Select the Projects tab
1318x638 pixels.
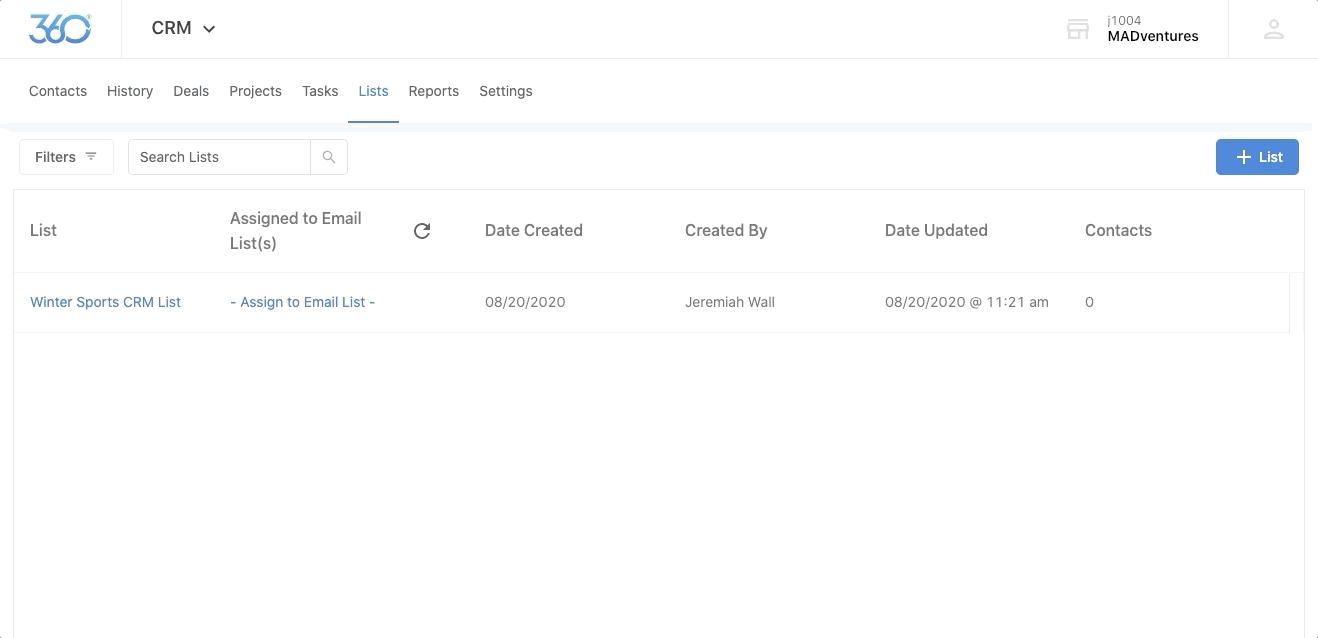(x=255, y=91)
